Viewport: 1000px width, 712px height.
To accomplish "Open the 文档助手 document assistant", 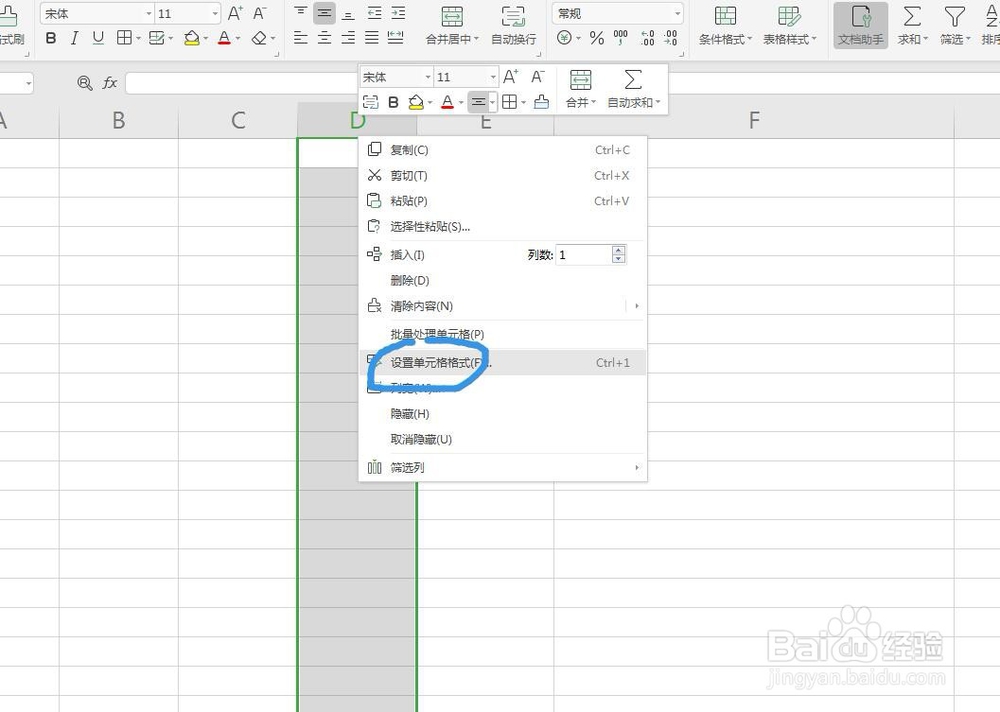I will tap(861, 25).
